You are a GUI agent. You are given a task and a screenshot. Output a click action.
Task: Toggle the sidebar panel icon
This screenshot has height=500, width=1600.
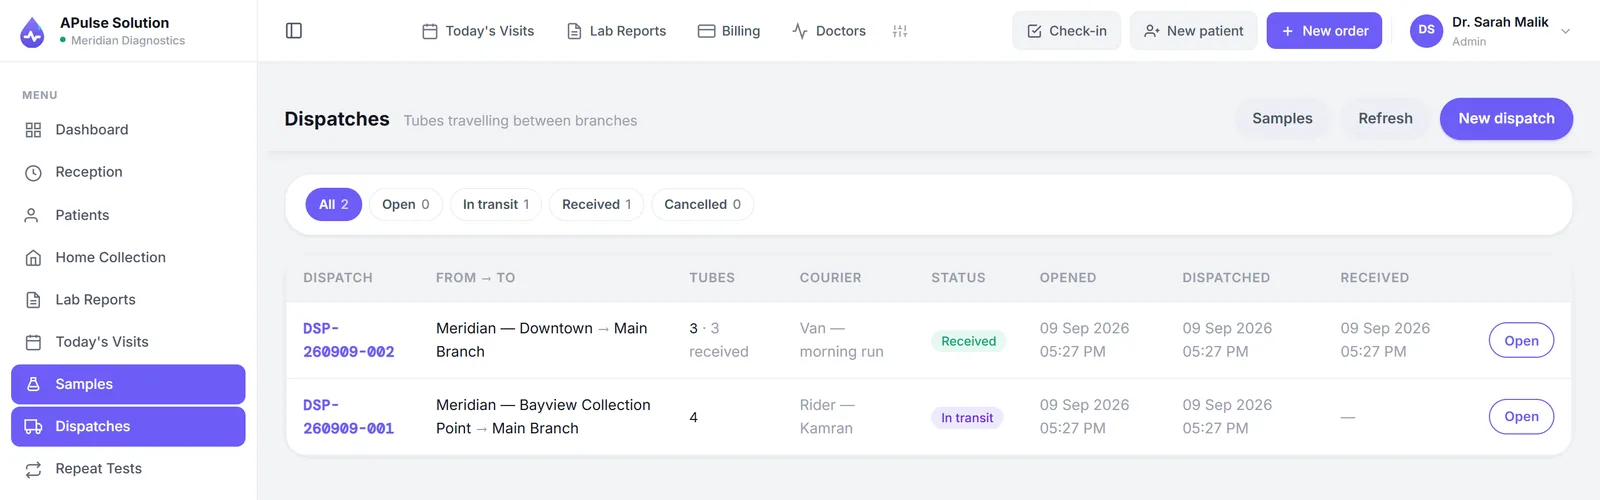tap(294, 31)
